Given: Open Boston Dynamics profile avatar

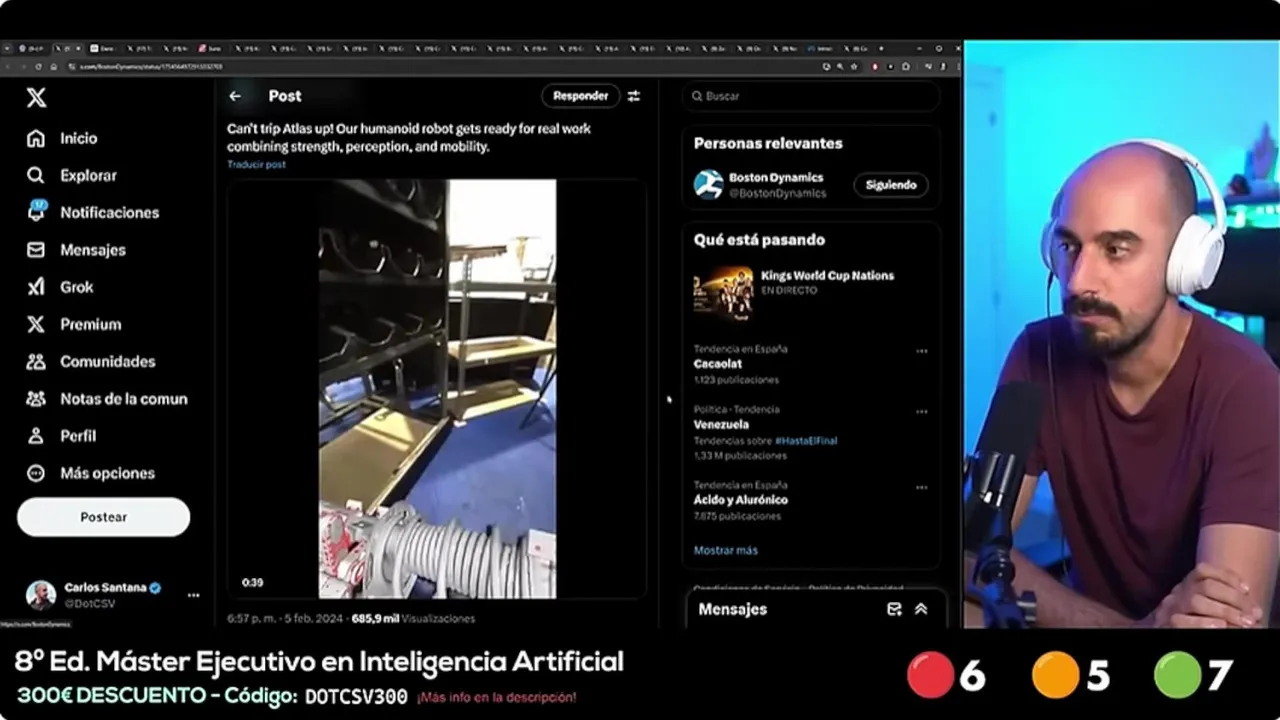Looking at the screenshot, I should (708, 185).
